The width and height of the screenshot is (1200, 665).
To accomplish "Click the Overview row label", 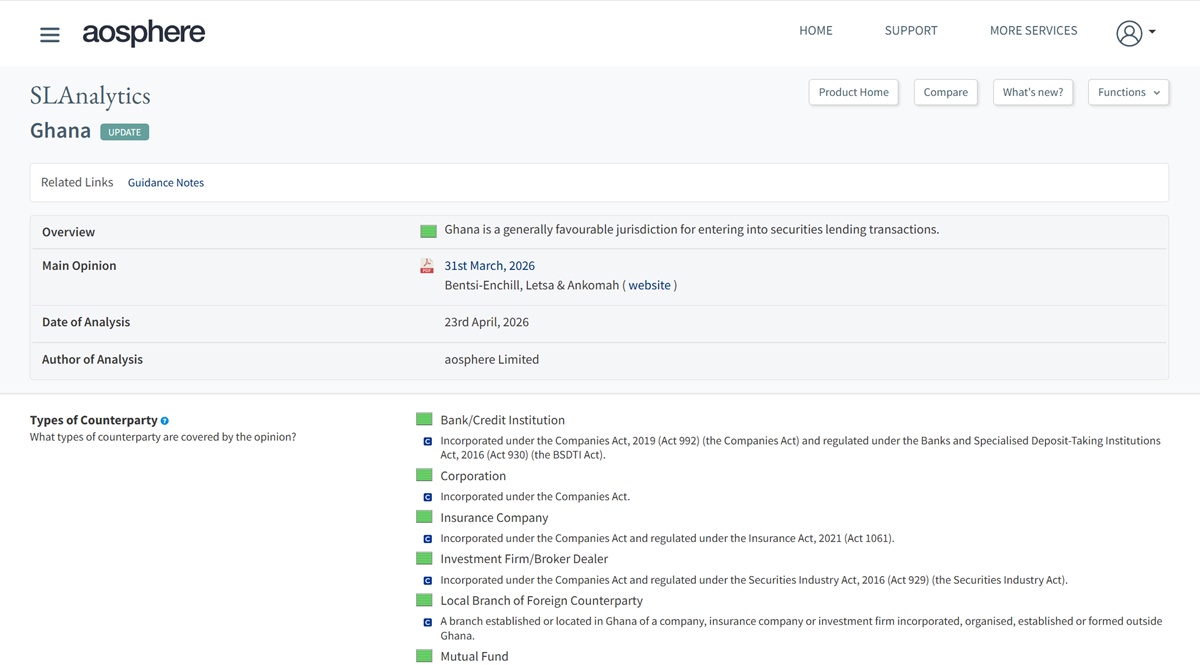I will click(69, 232).
